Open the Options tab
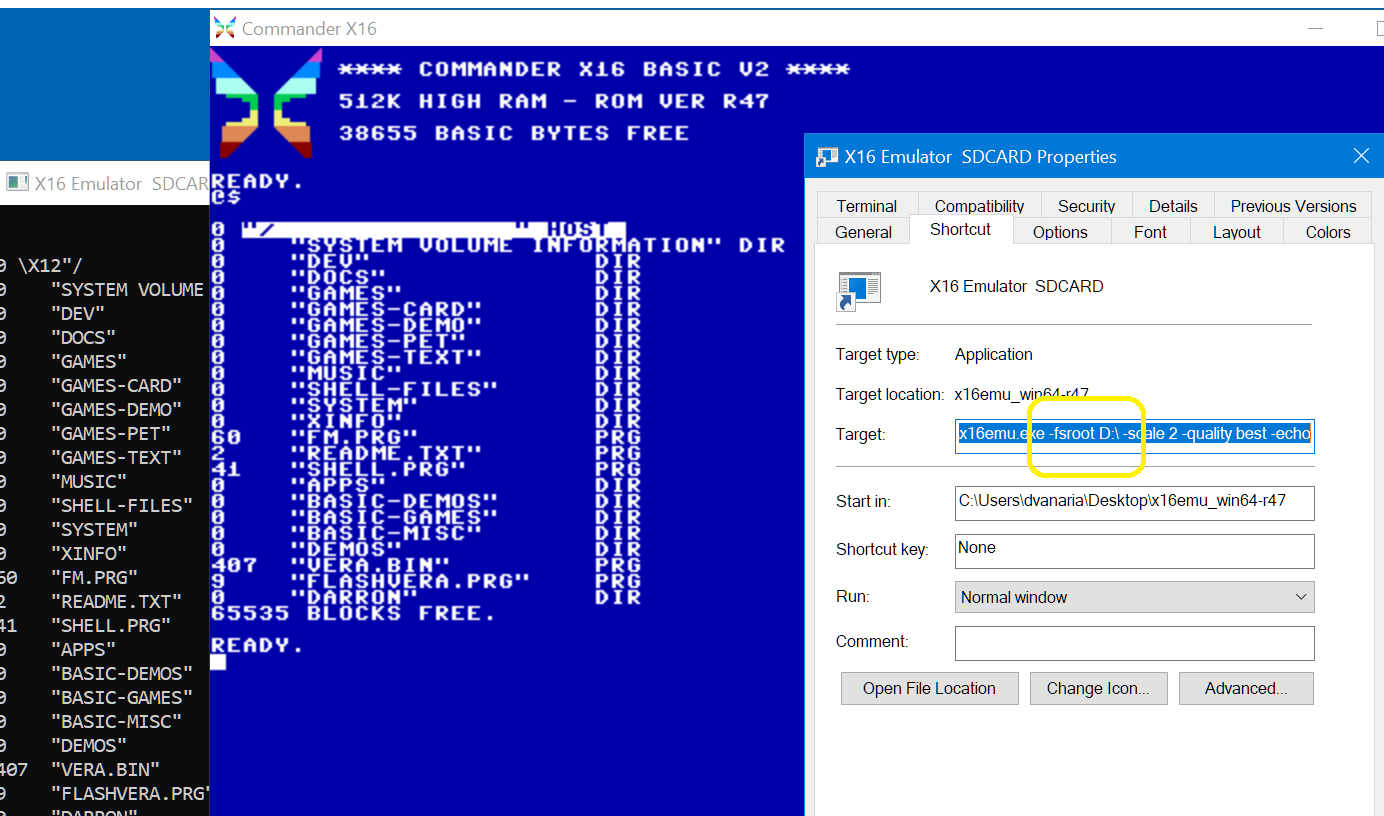 tap(1060, 232)
